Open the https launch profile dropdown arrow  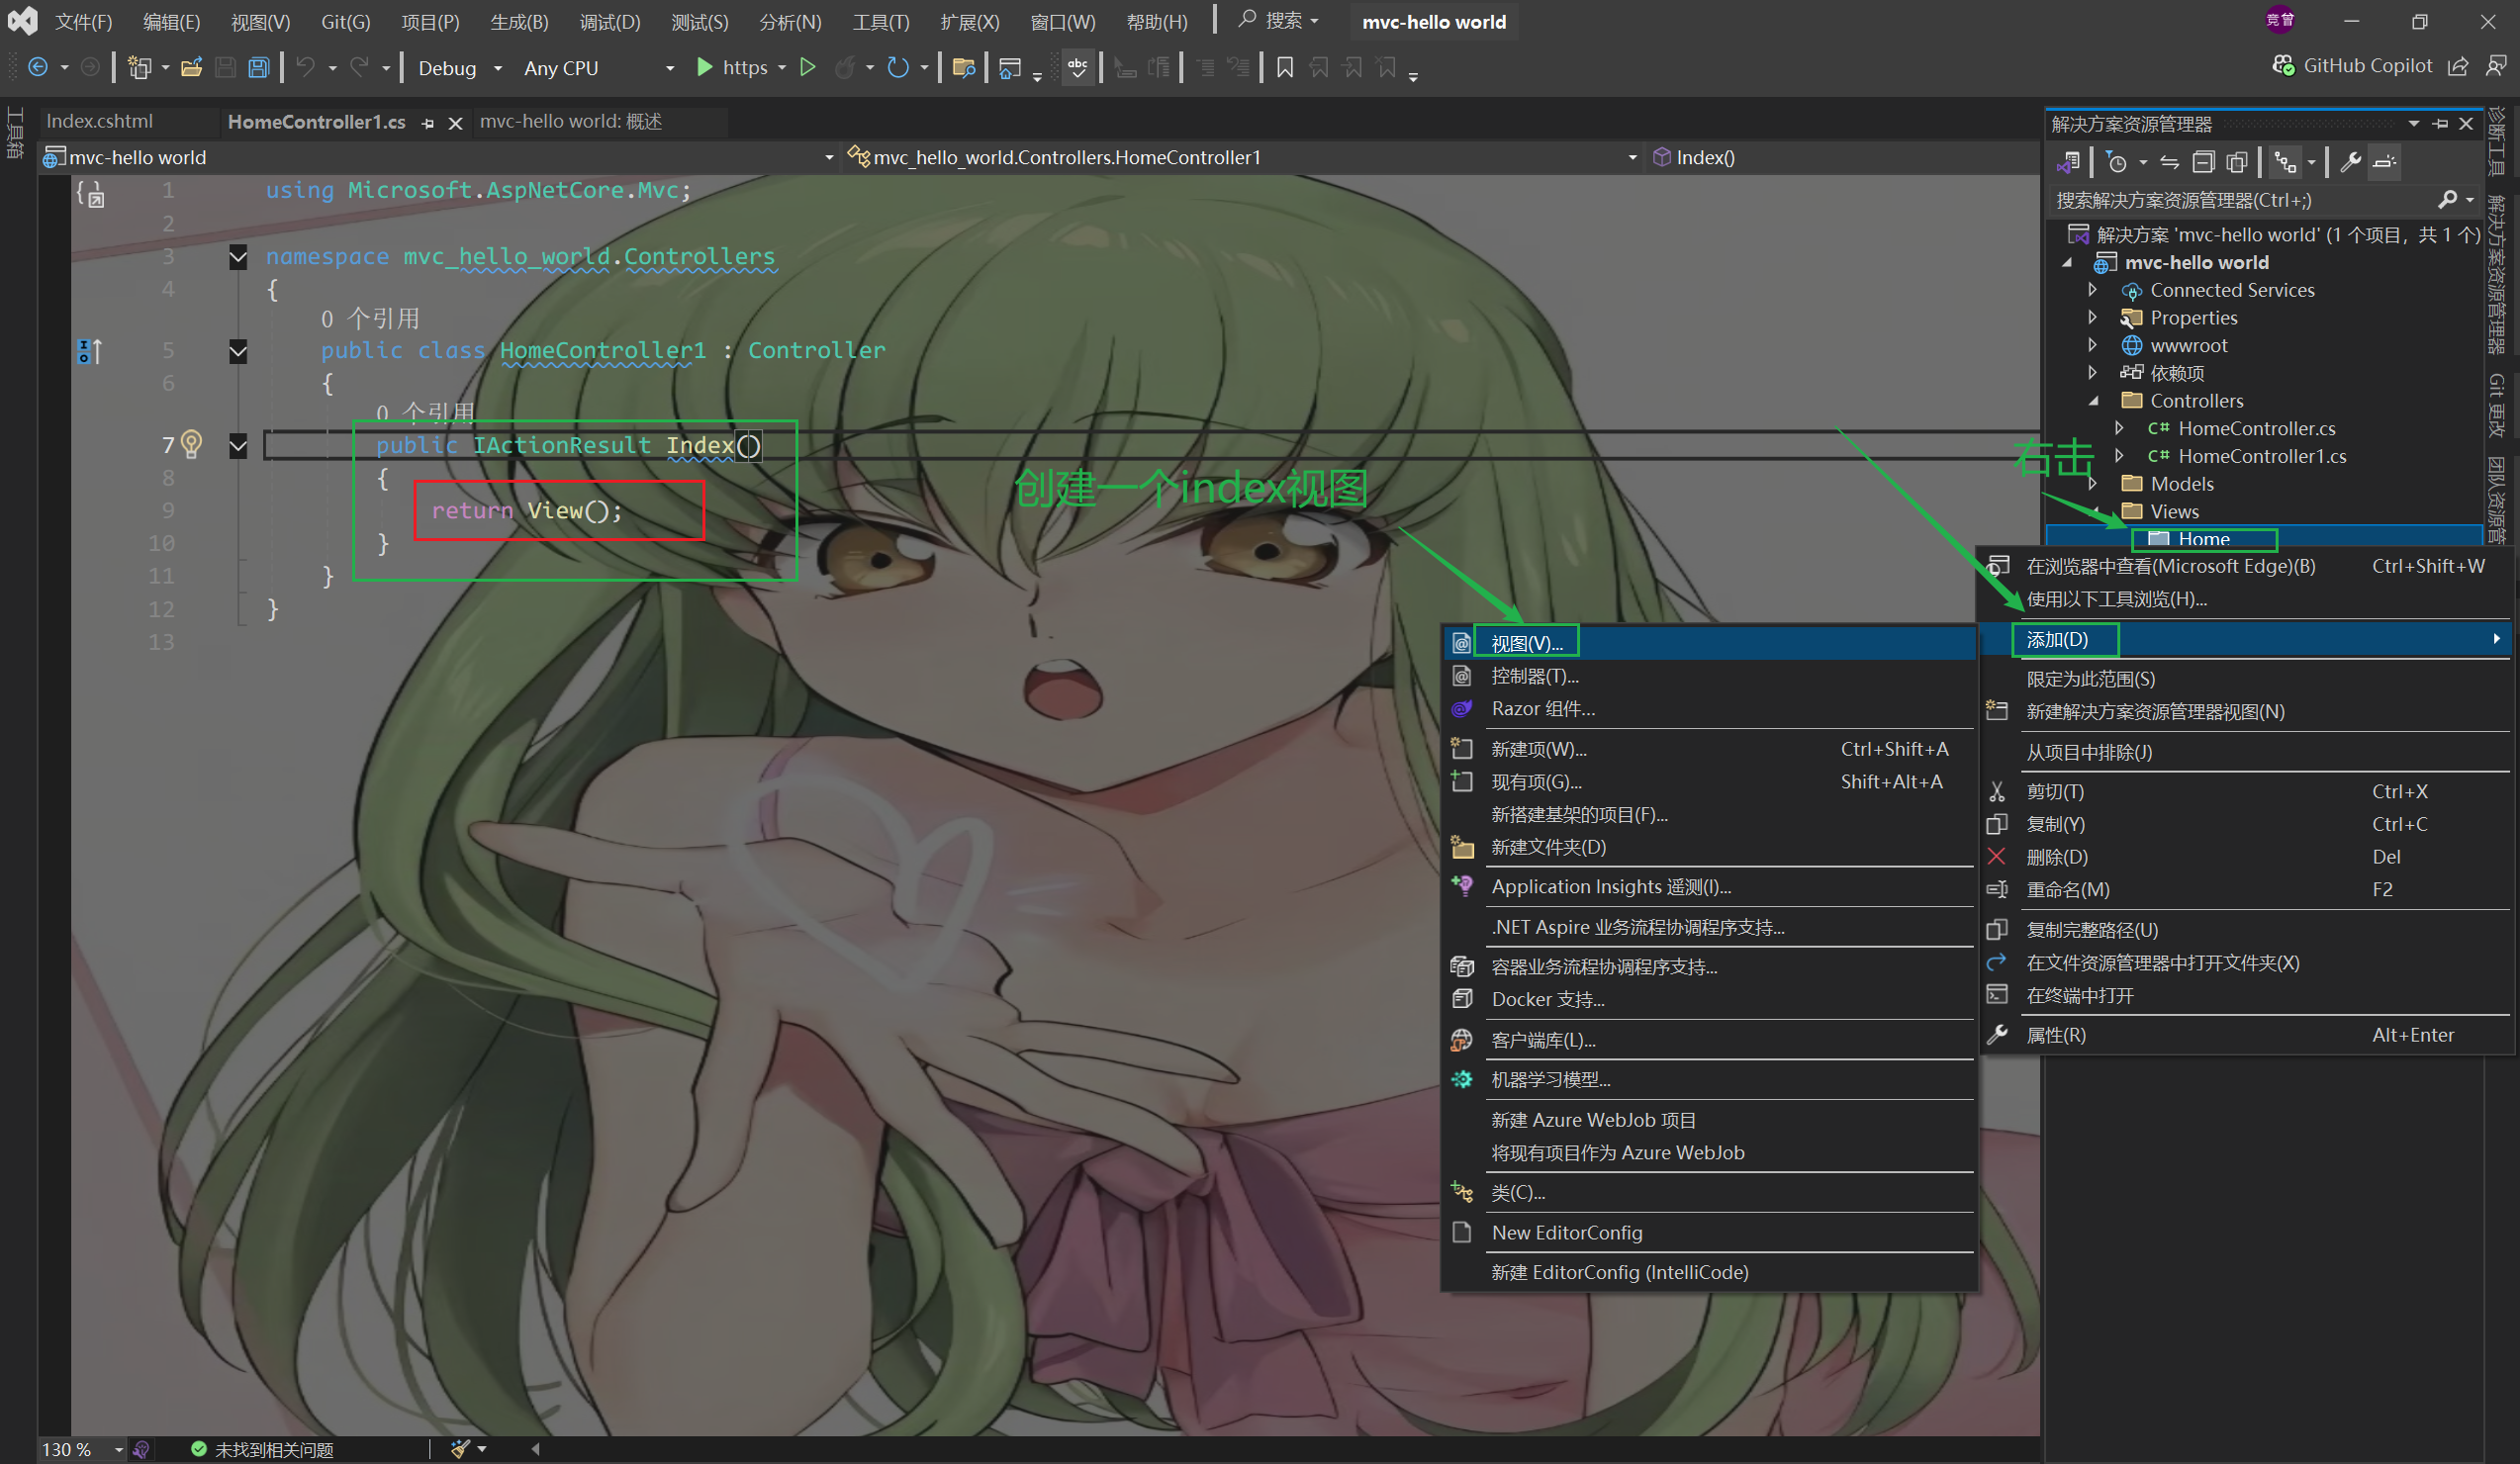(782, 67)
